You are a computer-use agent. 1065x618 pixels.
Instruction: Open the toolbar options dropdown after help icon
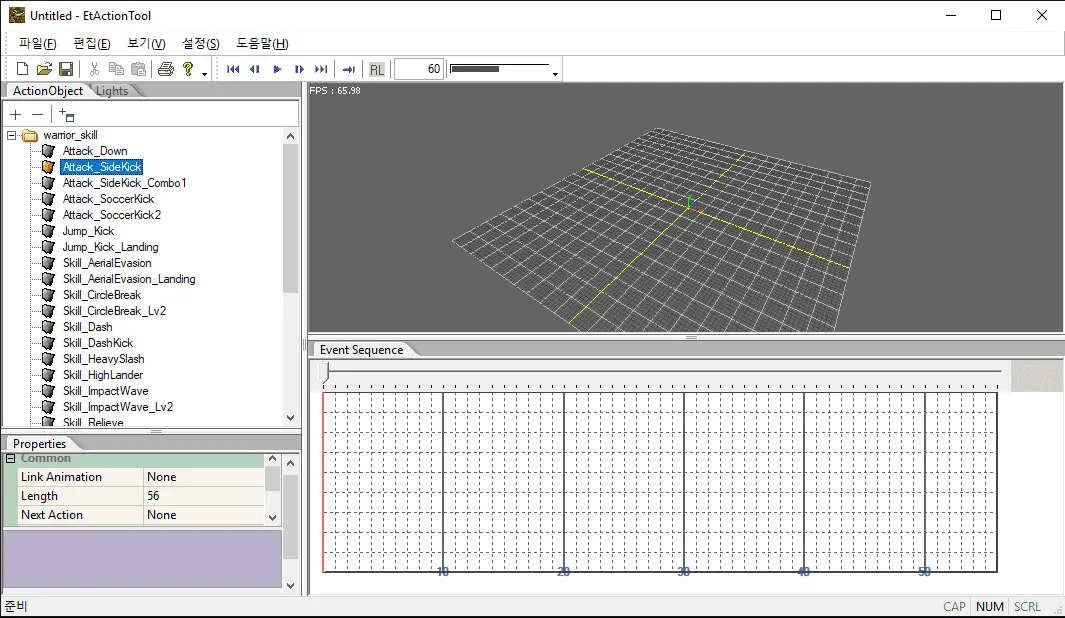204,73
